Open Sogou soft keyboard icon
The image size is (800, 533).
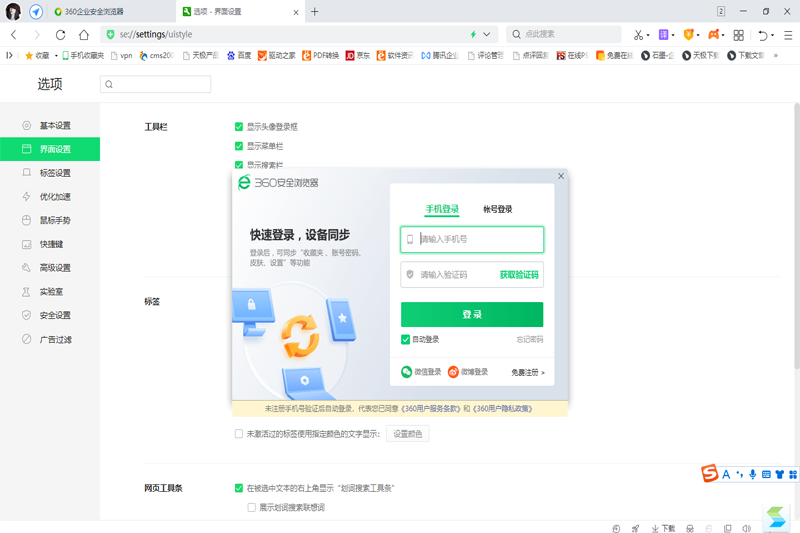tap(766, 474)
